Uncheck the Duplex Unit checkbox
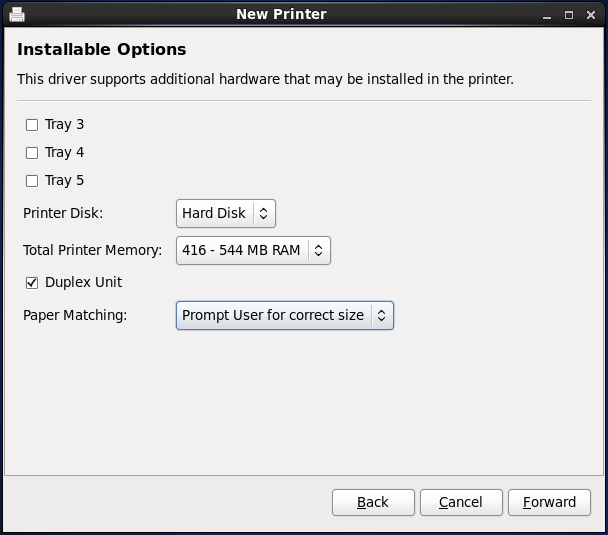This screenshot has height=535, width=608. 32,283
